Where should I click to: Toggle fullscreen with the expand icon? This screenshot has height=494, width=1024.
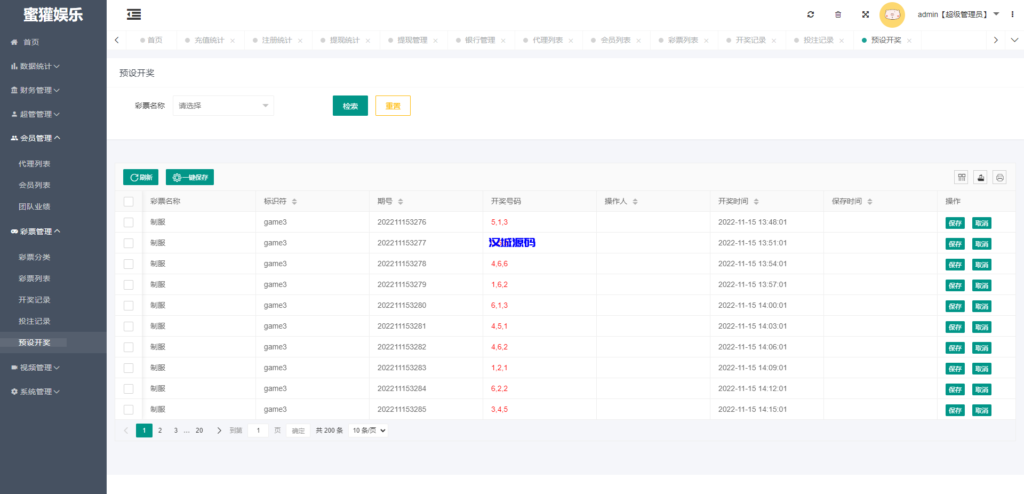[865, 14]
